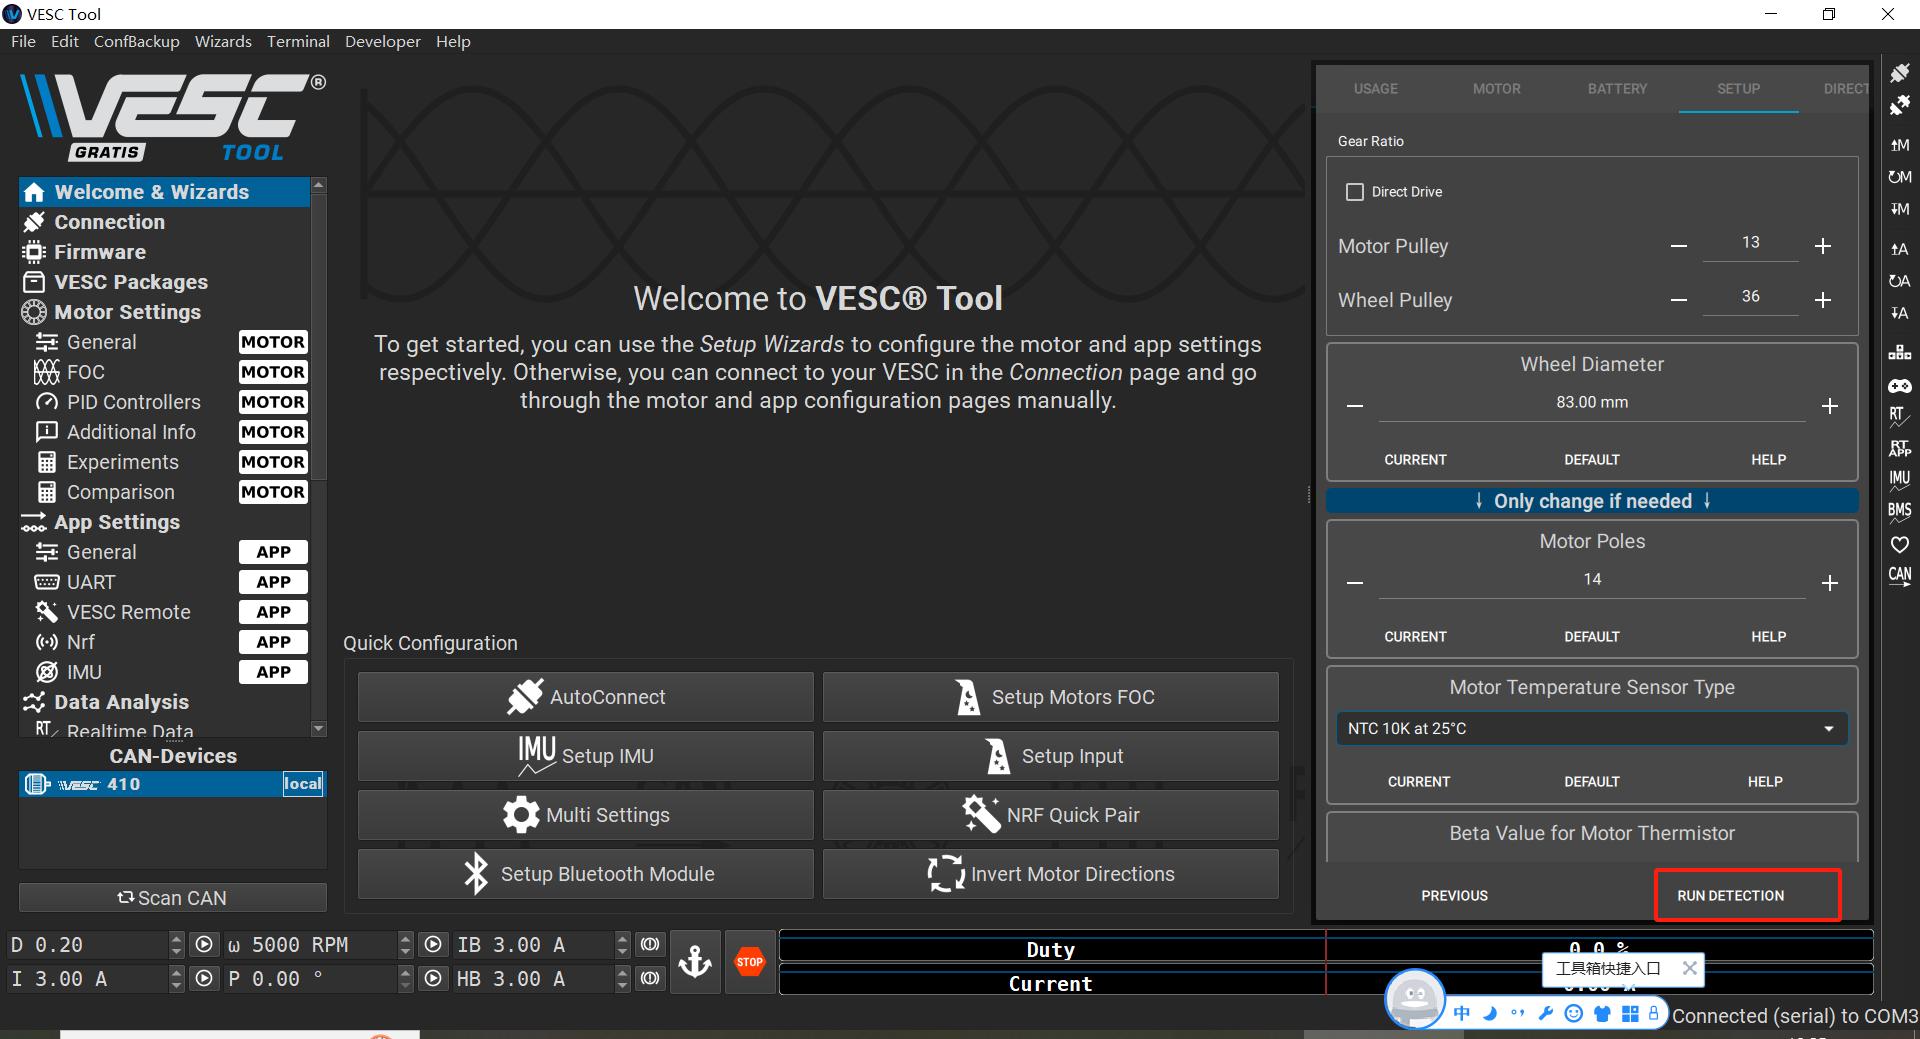The width and height of the screenshot is (1920, 1039).
Task: Click the write app configuration (↓A) icon
Action: coord(1899,313)
